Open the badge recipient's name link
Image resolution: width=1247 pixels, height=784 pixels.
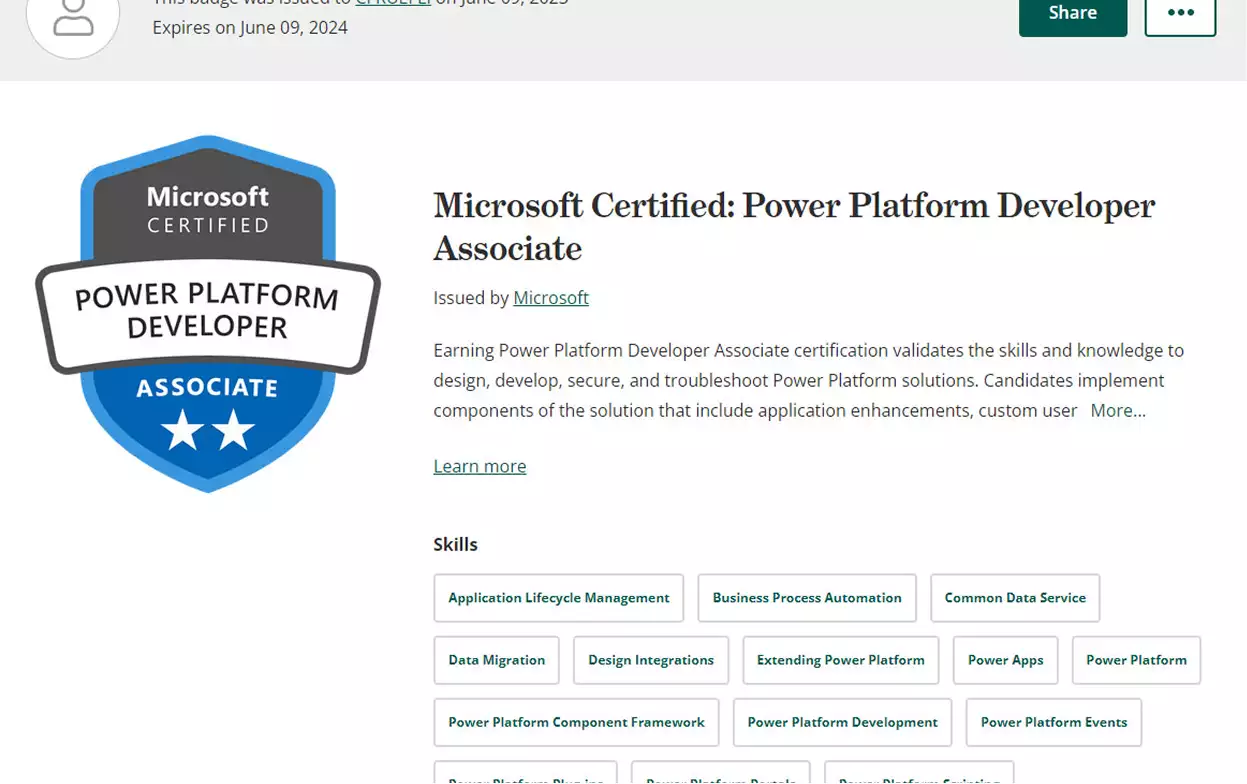pos(393,3)
